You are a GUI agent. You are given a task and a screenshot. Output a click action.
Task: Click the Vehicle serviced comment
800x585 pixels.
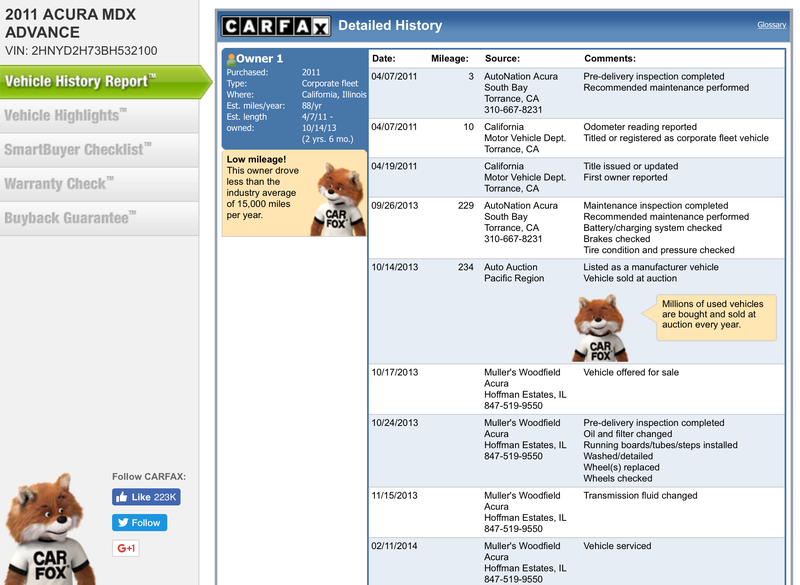[617, 546]
